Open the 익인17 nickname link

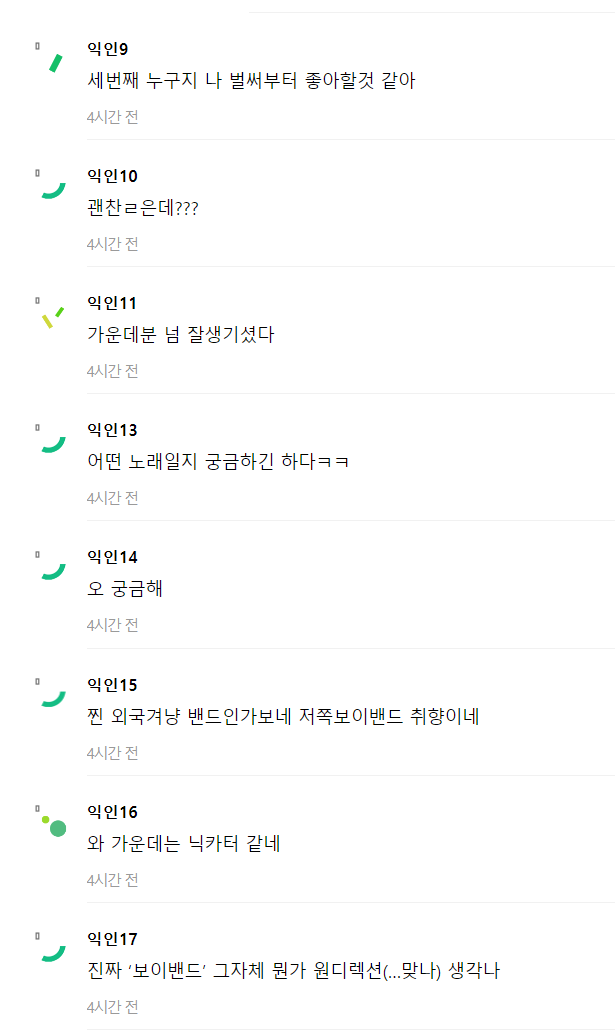tap(112, 939)
